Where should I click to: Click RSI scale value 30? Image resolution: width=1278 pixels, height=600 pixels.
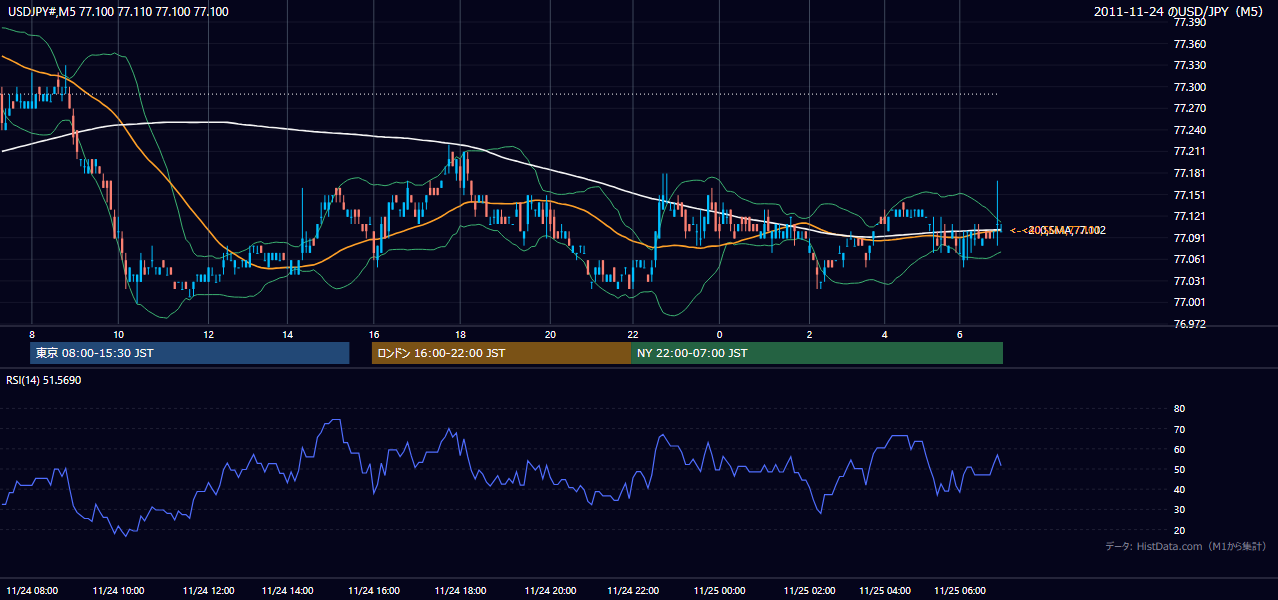click(1180, 510)
